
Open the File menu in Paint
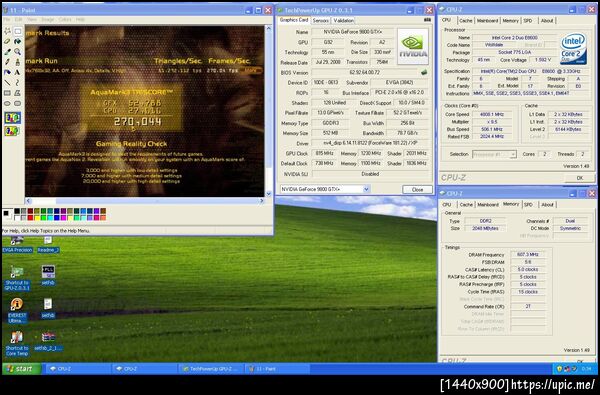coord(7,19)
